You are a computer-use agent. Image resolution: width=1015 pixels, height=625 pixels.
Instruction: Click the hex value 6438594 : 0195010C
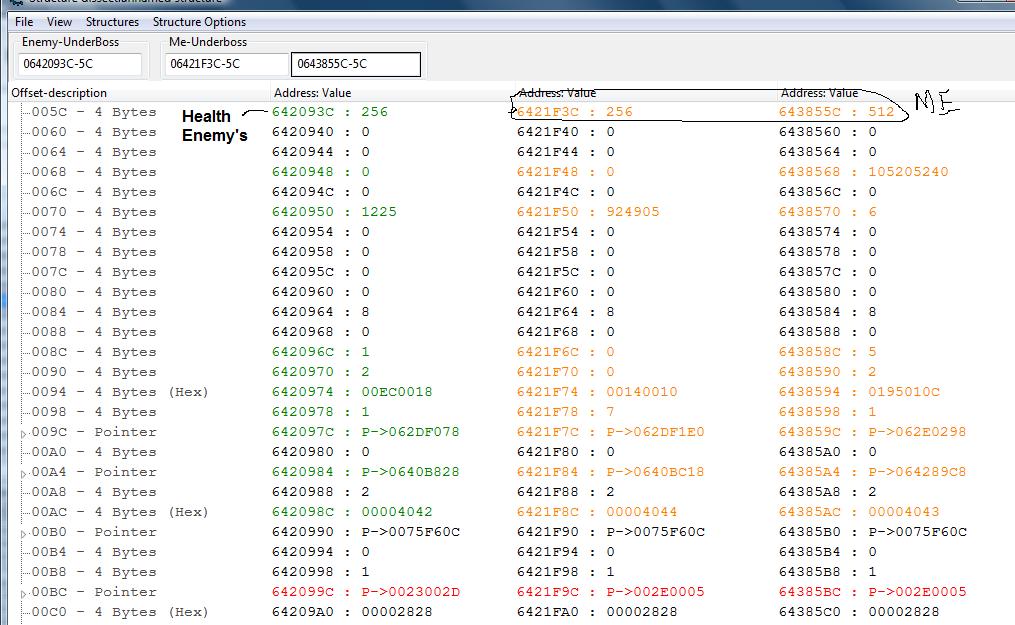[859, 392]
